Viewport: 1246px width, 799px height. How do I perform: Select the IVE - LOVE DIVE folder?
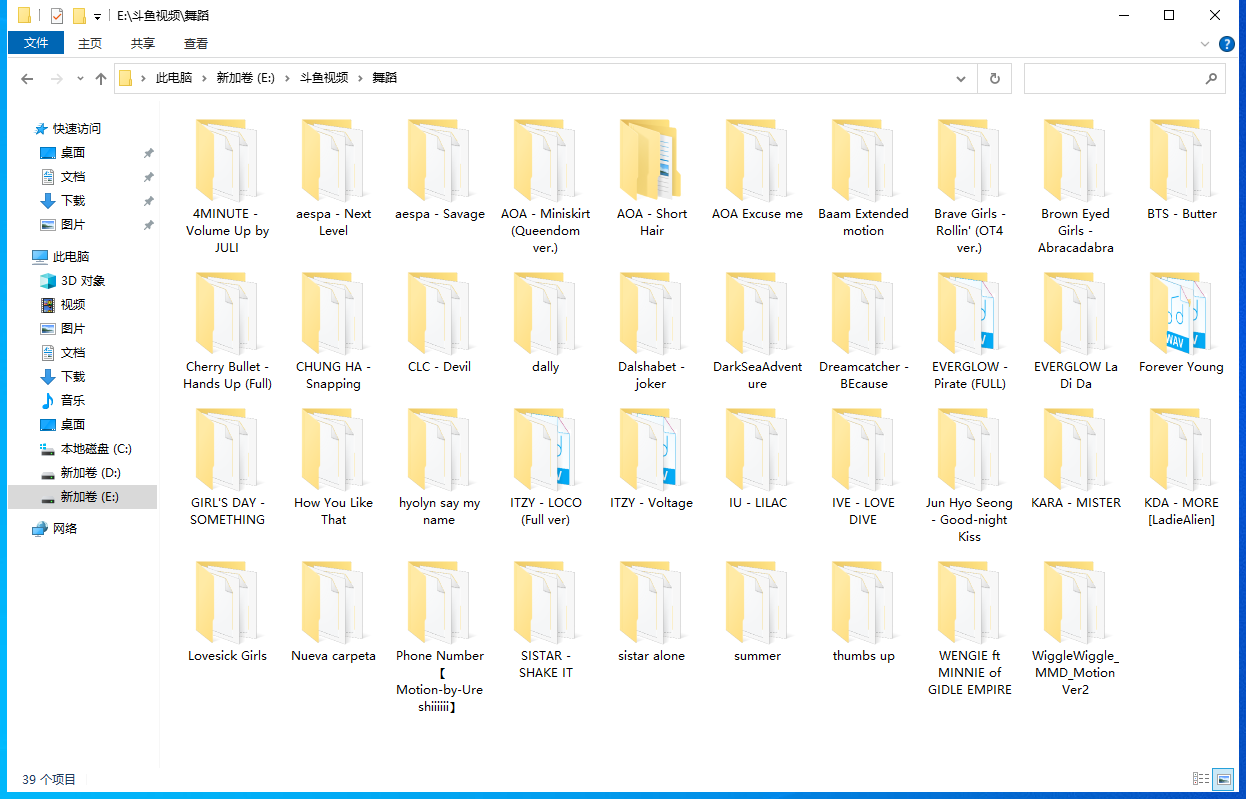click(863, 467)
